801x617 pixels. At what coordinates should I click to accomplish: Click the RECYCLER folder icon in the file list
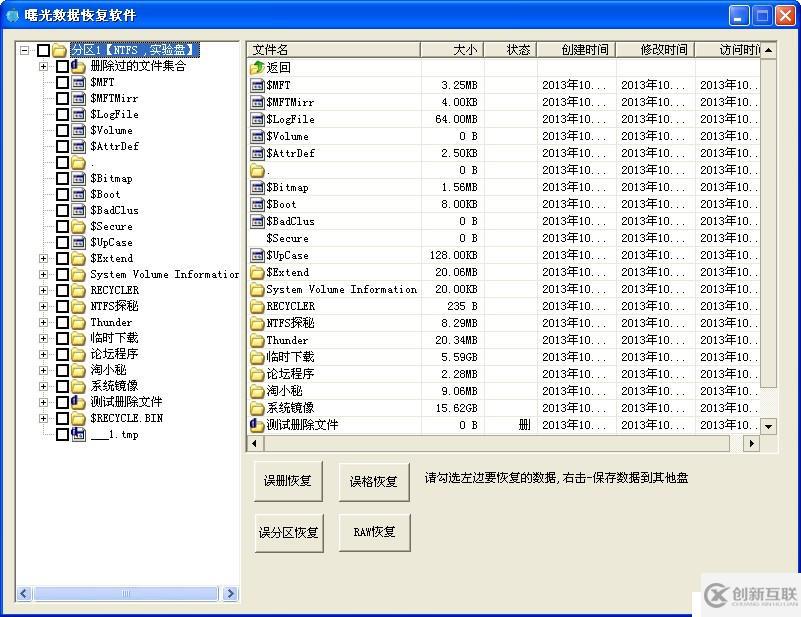(257, 306)
